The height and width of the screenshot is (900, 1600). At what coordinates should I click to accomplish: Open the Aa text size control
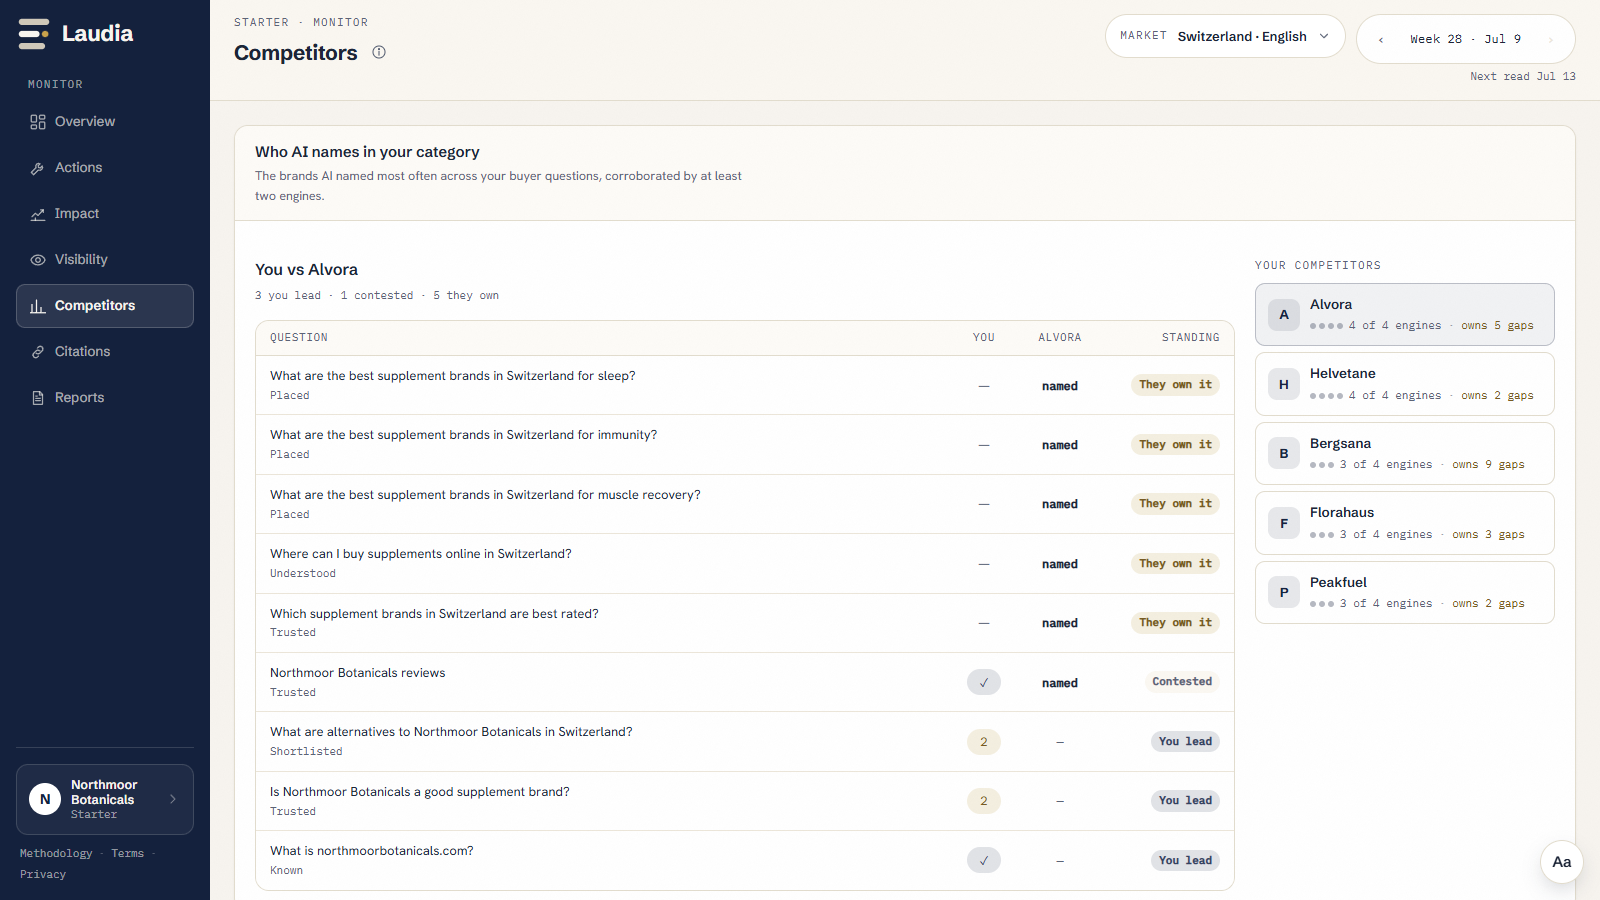pyautogui.click(x=1562, y=862)
